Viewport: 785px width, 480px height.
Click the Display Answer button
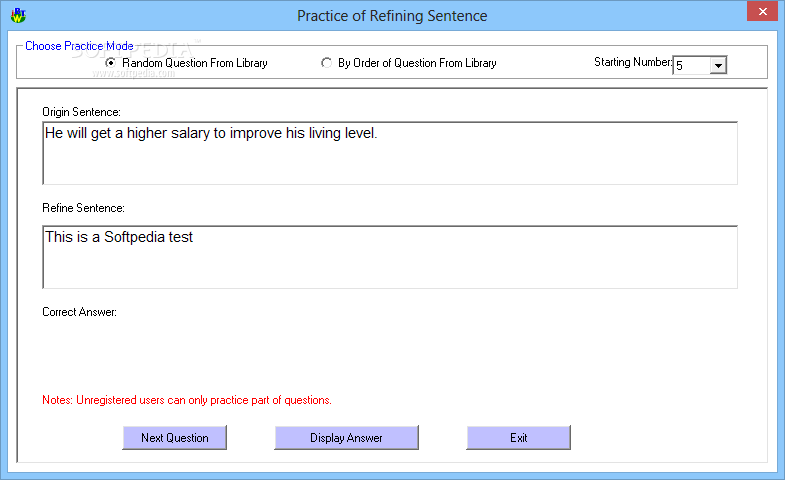(346, 437)
